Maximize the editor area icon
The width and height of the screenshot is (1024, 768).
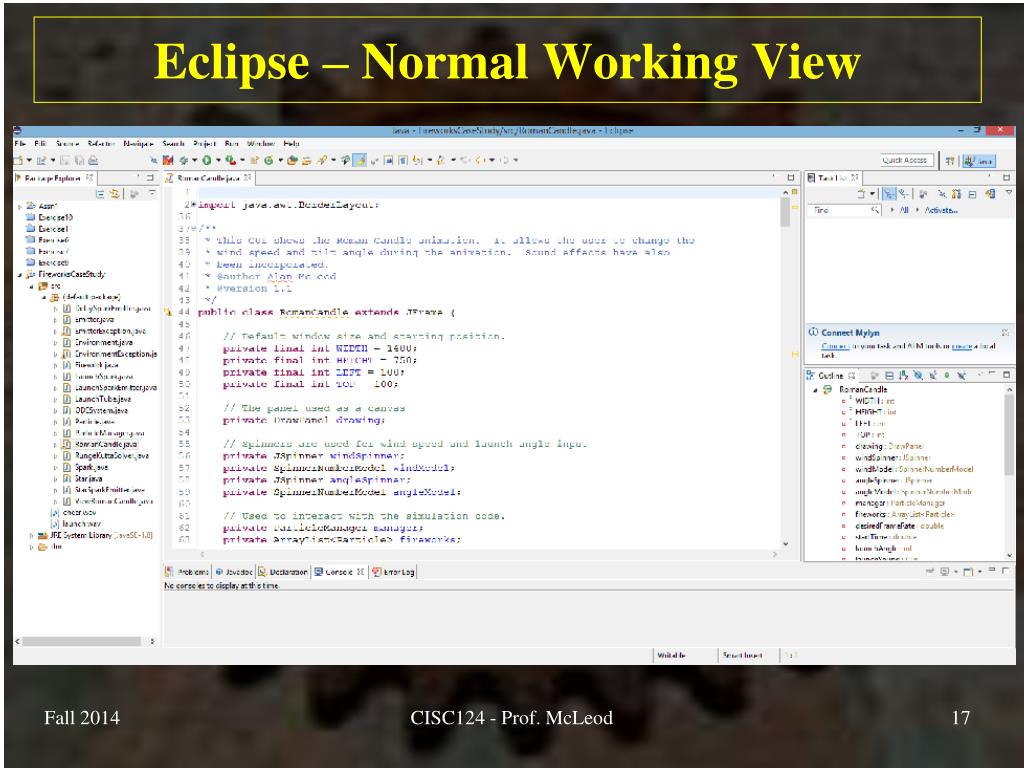(791, 178)
